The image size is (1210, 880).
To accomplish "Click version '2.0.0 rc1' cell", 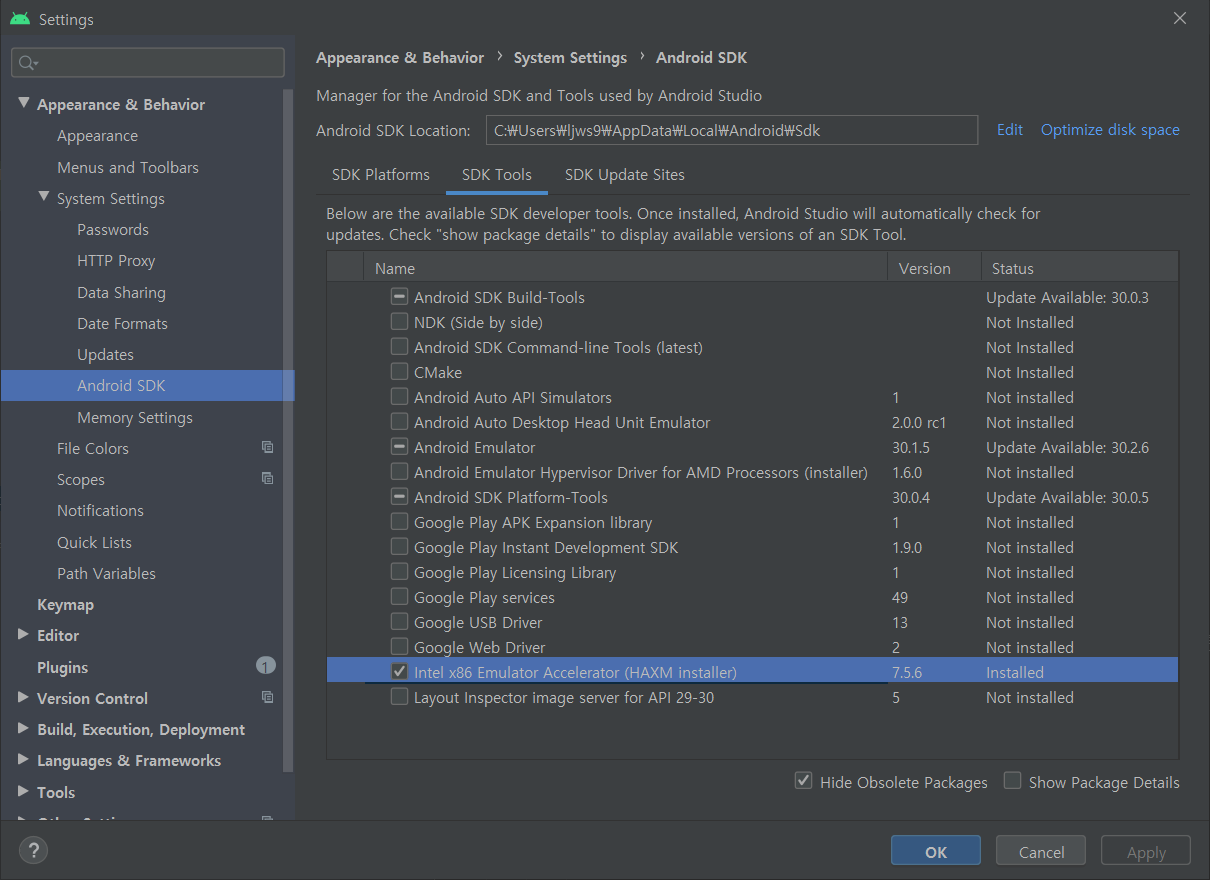I will point(919,422).
